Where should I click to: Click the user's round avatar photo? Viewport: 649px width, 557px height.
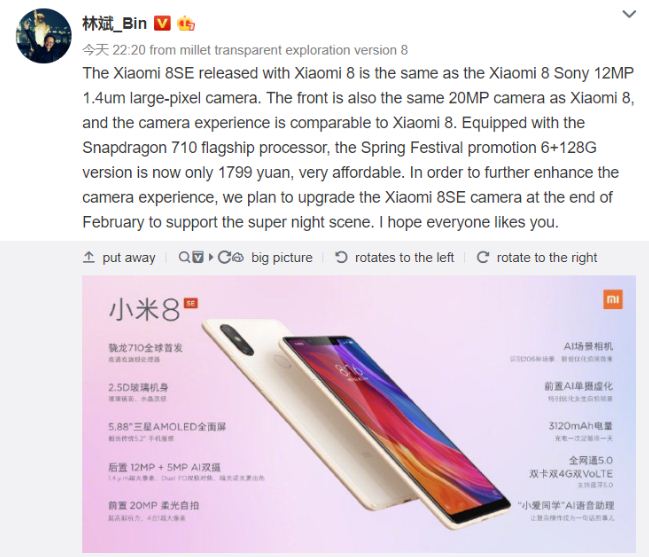[43, 36]
